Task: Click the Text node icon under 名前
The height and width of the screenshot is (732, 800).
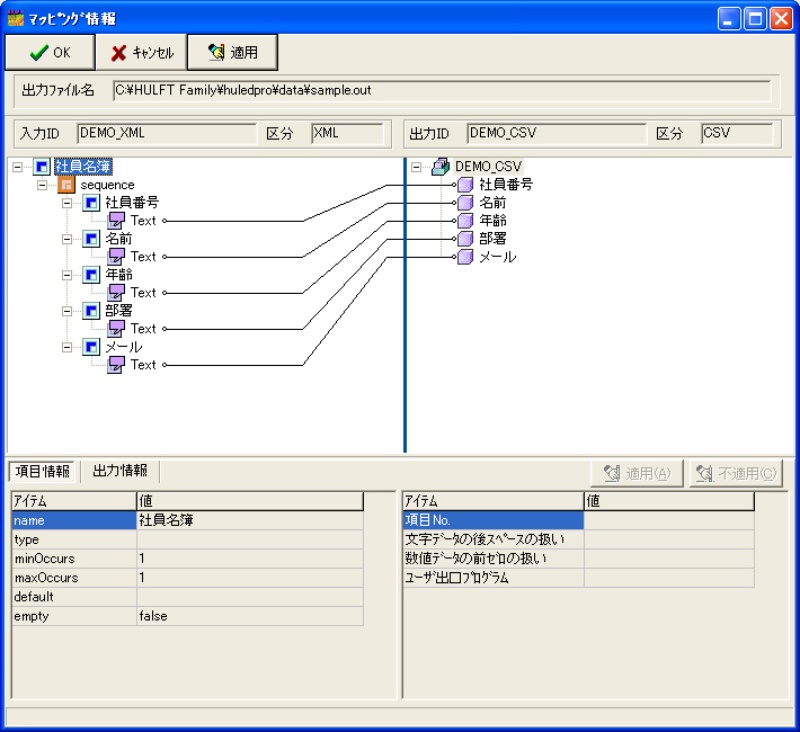Action: pyautogui.click(x=117, y=257)
